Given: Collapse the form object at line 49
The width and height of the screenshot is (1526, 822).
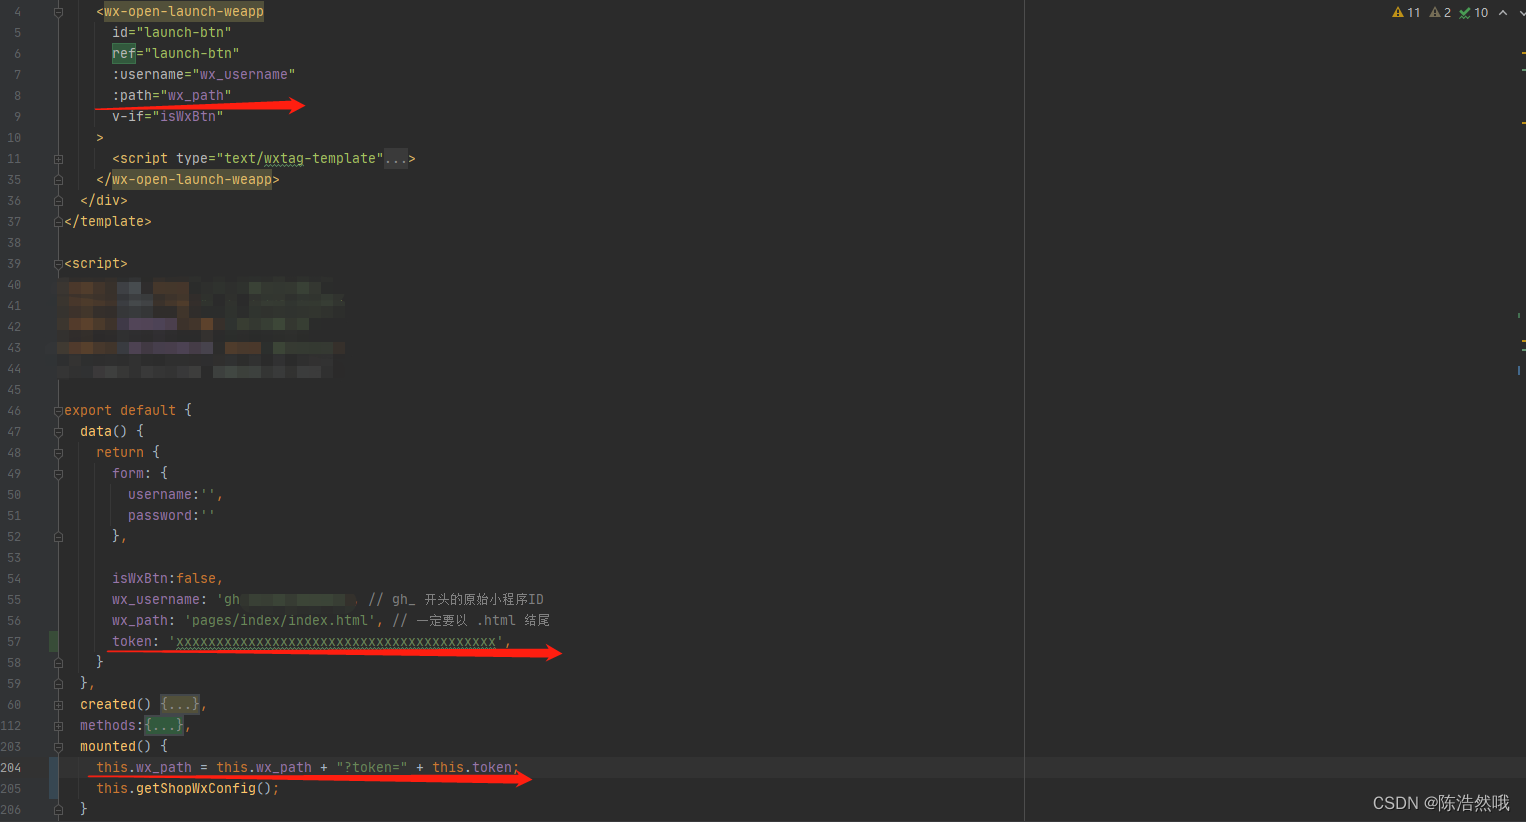Looking at the screenshot, I should click(x=58, y=474).
